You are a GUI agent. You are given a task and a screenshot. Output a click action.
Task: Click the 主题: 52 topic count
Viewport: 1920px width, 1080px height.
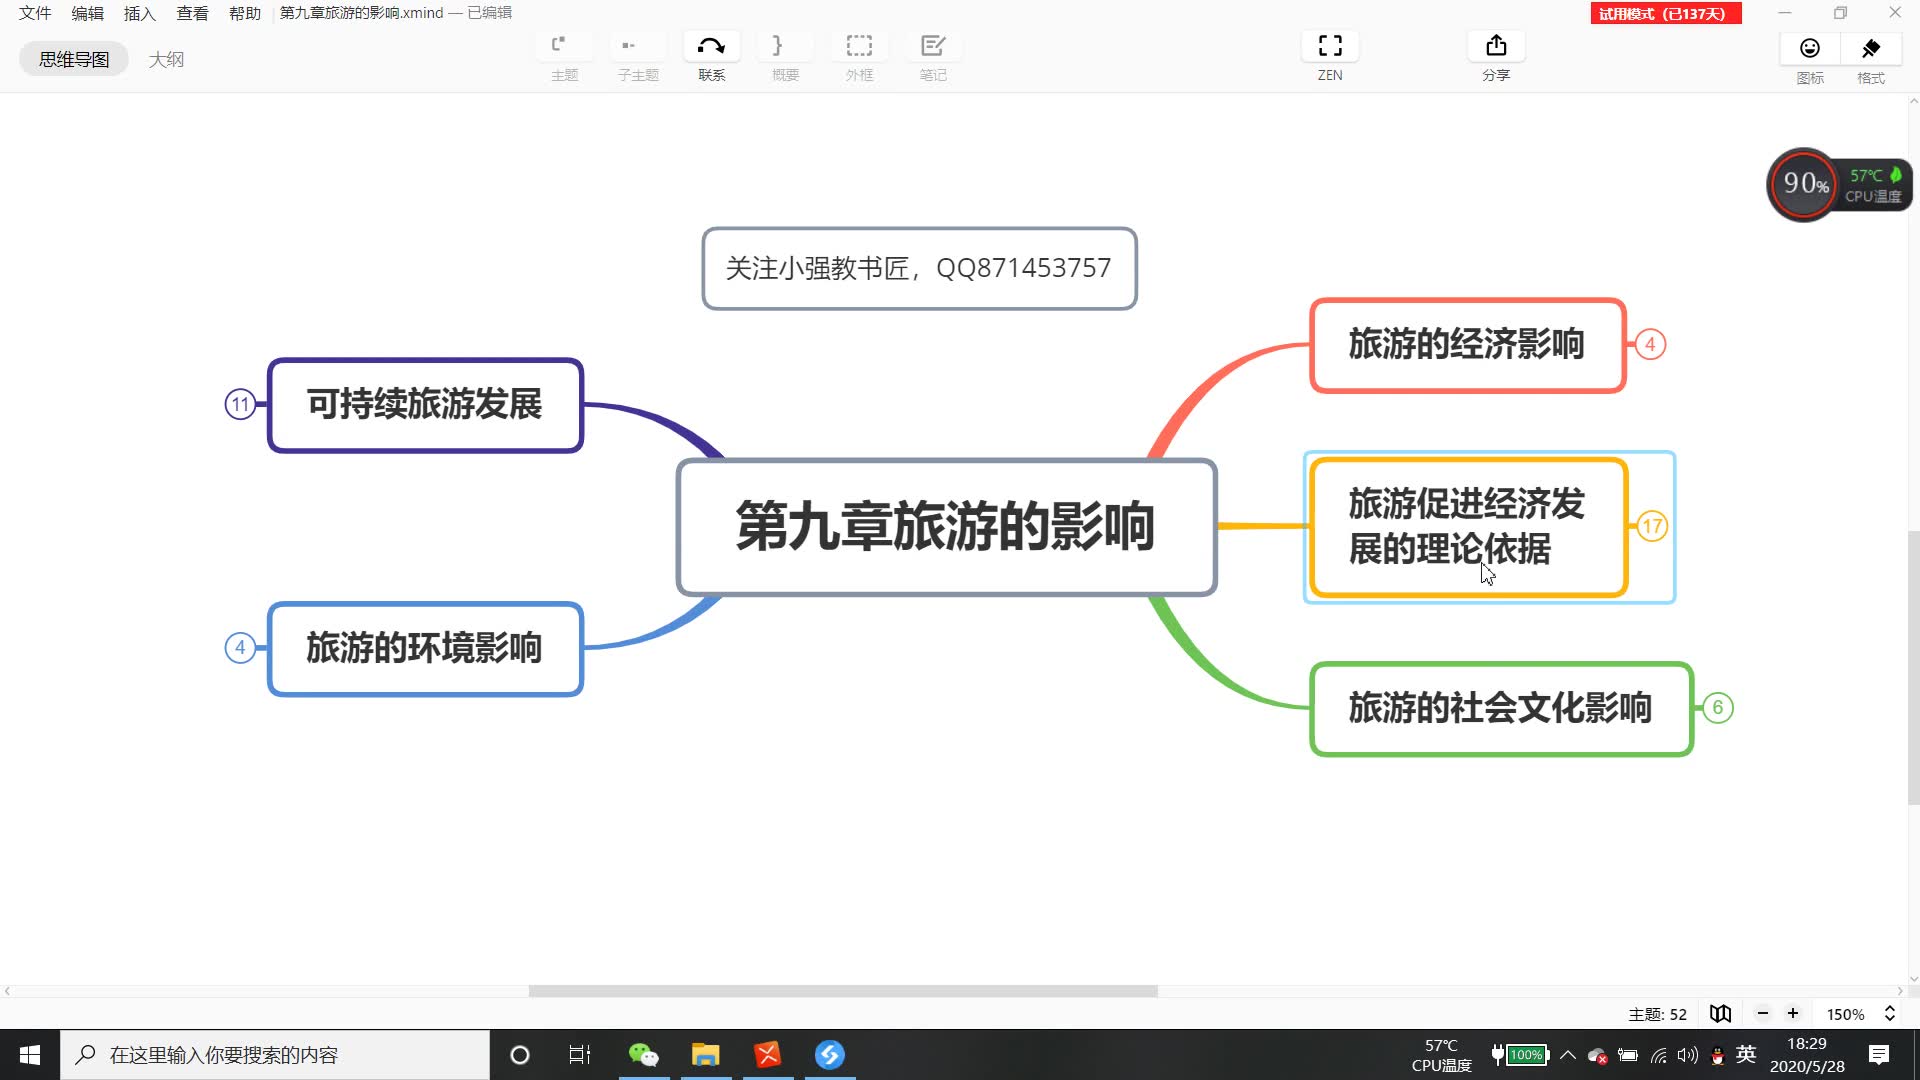[x=1658, y=1014]
